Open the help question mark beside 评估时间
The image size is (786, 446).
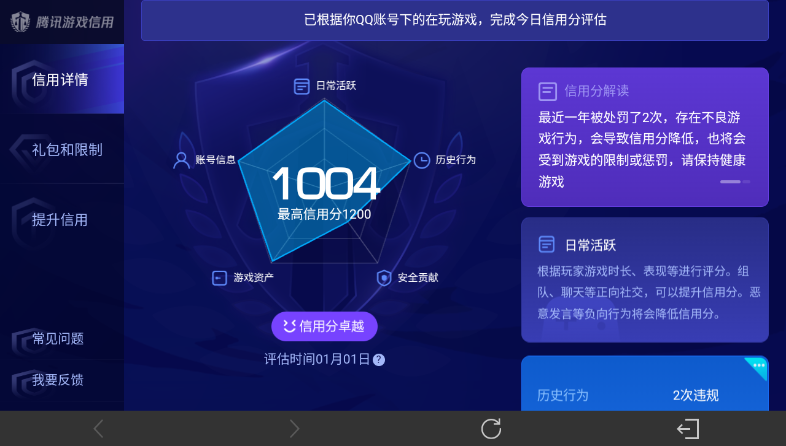(379, 360)
